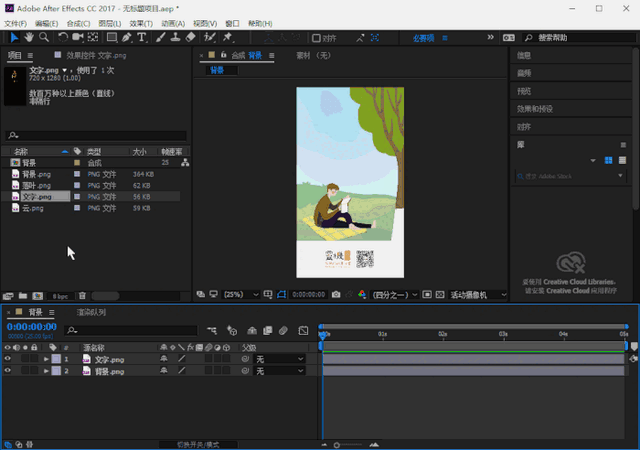Click the 必要项 workspace button

click(423, 38)
